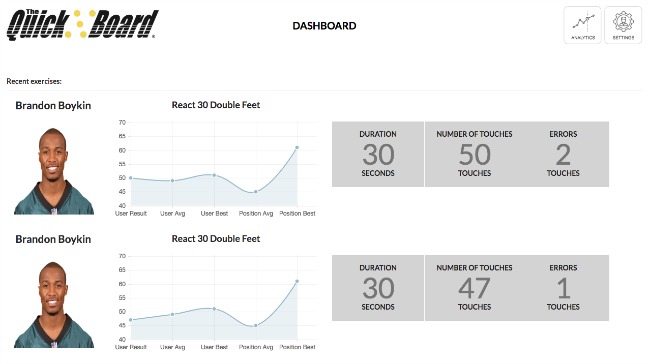Select the Errors 1 touches tile
Screen dimensions: 650x364
tap(563, 288)
